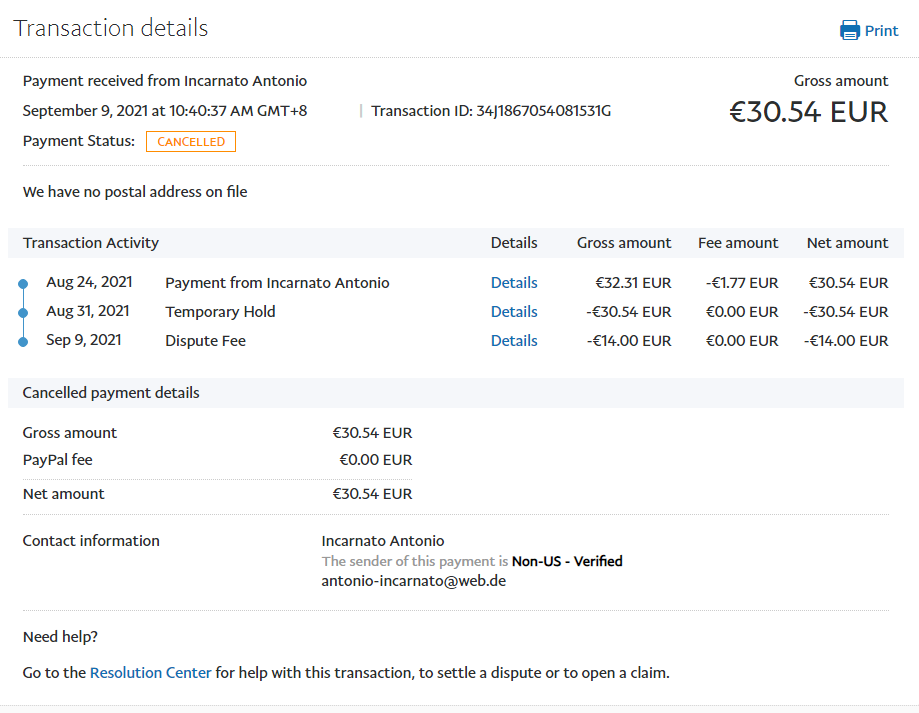
Task: Click the Non-US - Verified sender status
Action: (567, 561)
